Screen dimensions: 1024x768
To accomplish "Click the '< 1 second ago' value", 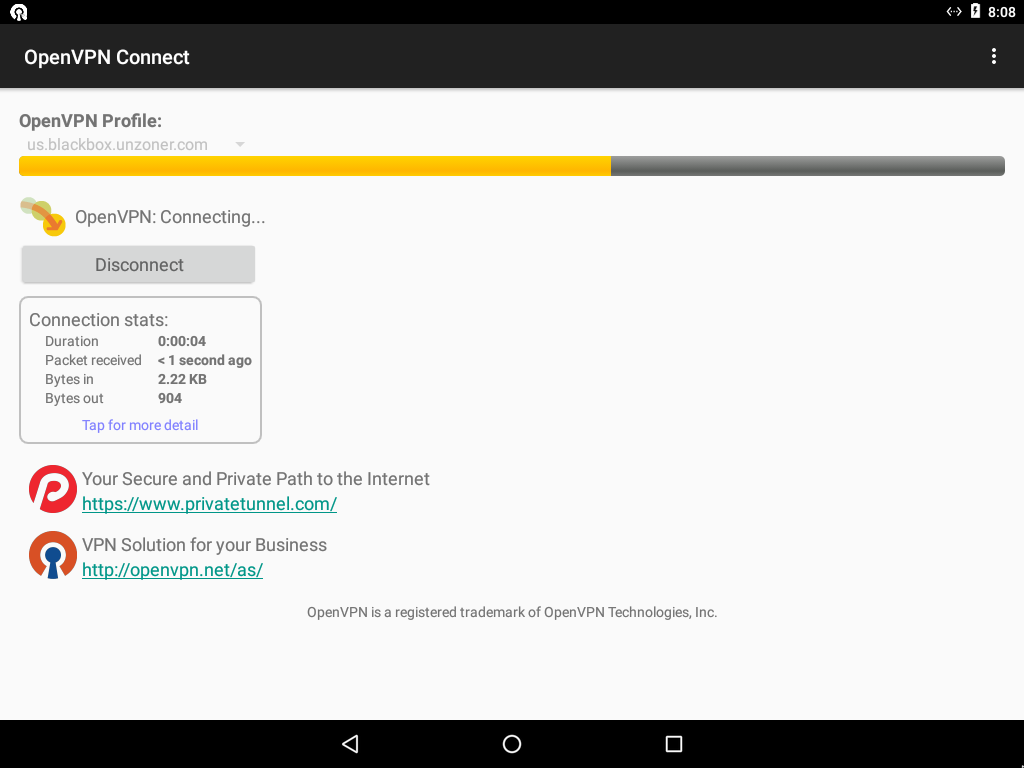I will point(204,360).
